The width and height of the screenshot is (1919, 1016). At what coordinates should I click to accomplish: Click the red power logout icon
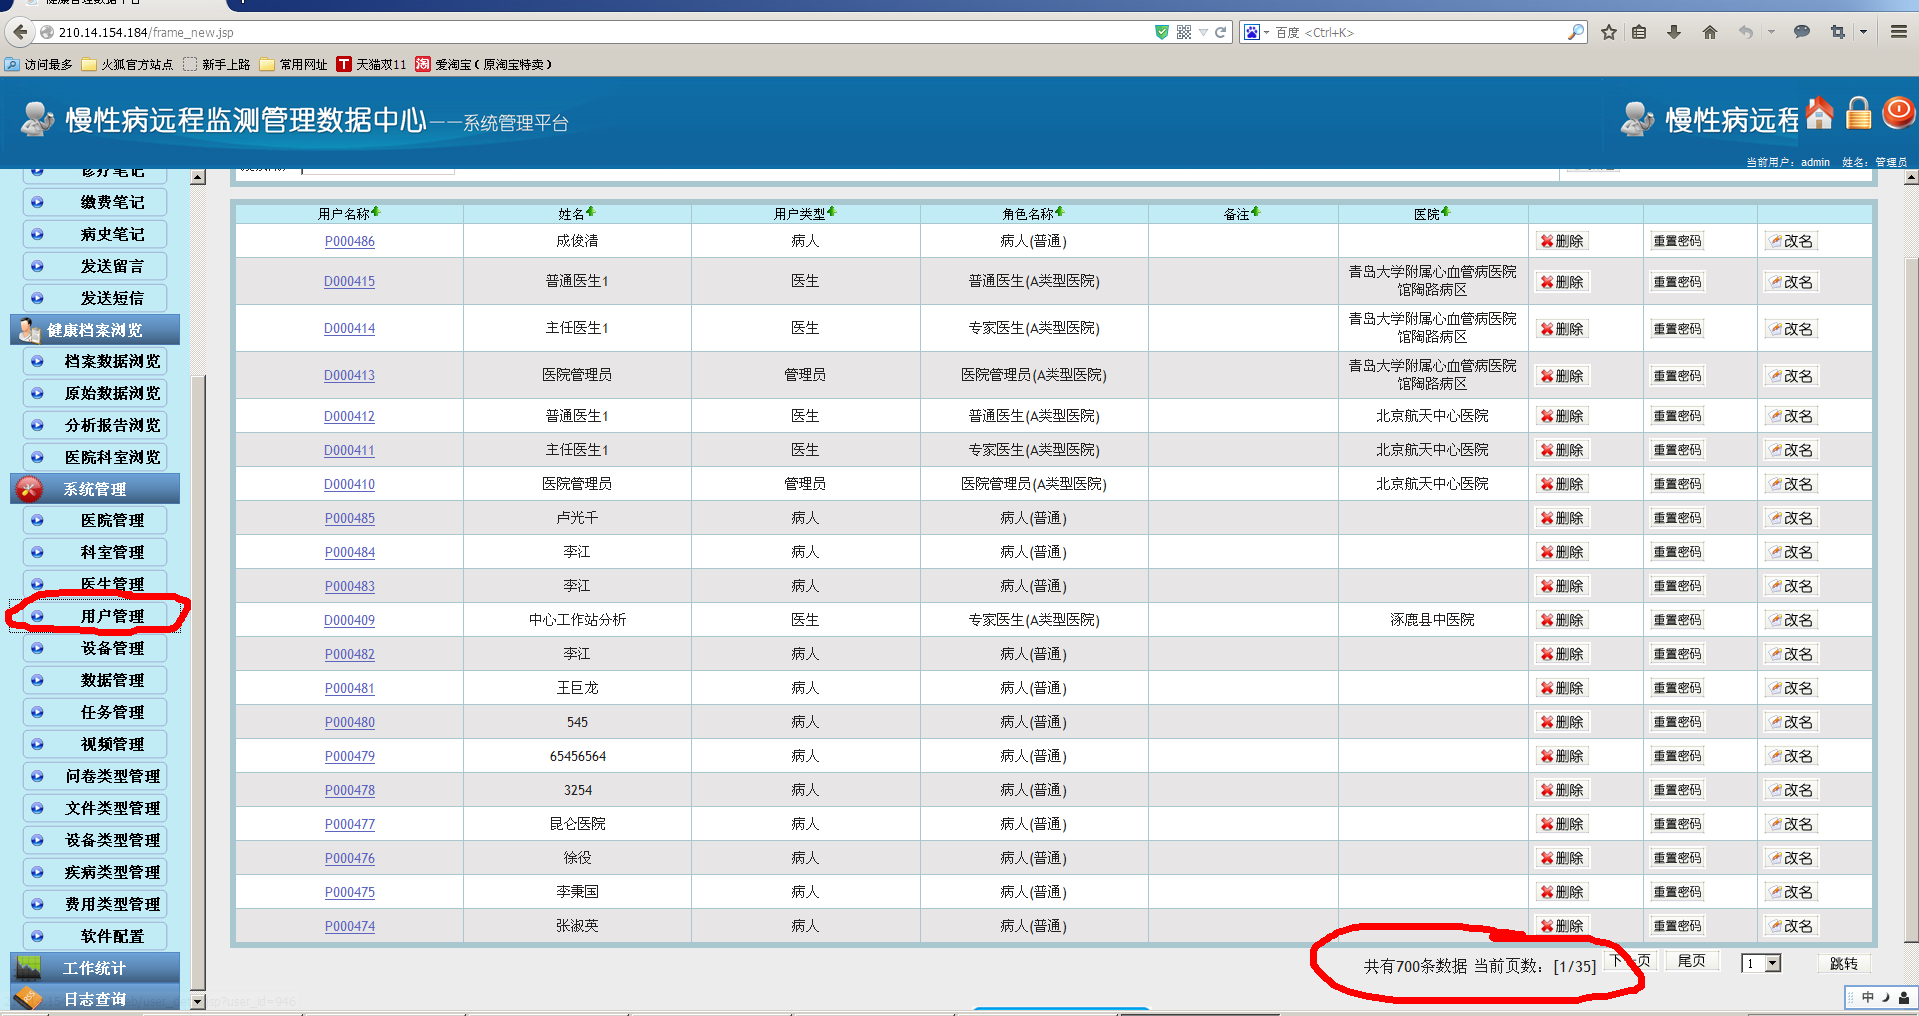[x=1898, y=112]
